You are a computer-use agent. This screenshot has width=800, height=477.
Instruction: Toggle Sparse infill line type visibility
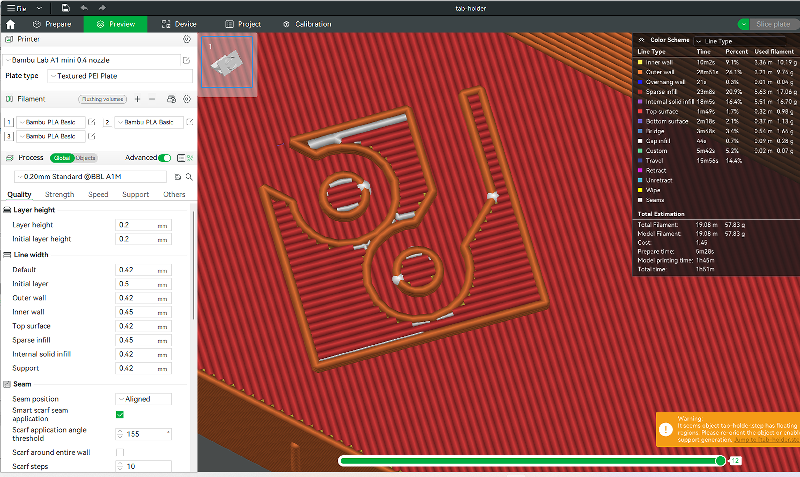tap(640, 92)
